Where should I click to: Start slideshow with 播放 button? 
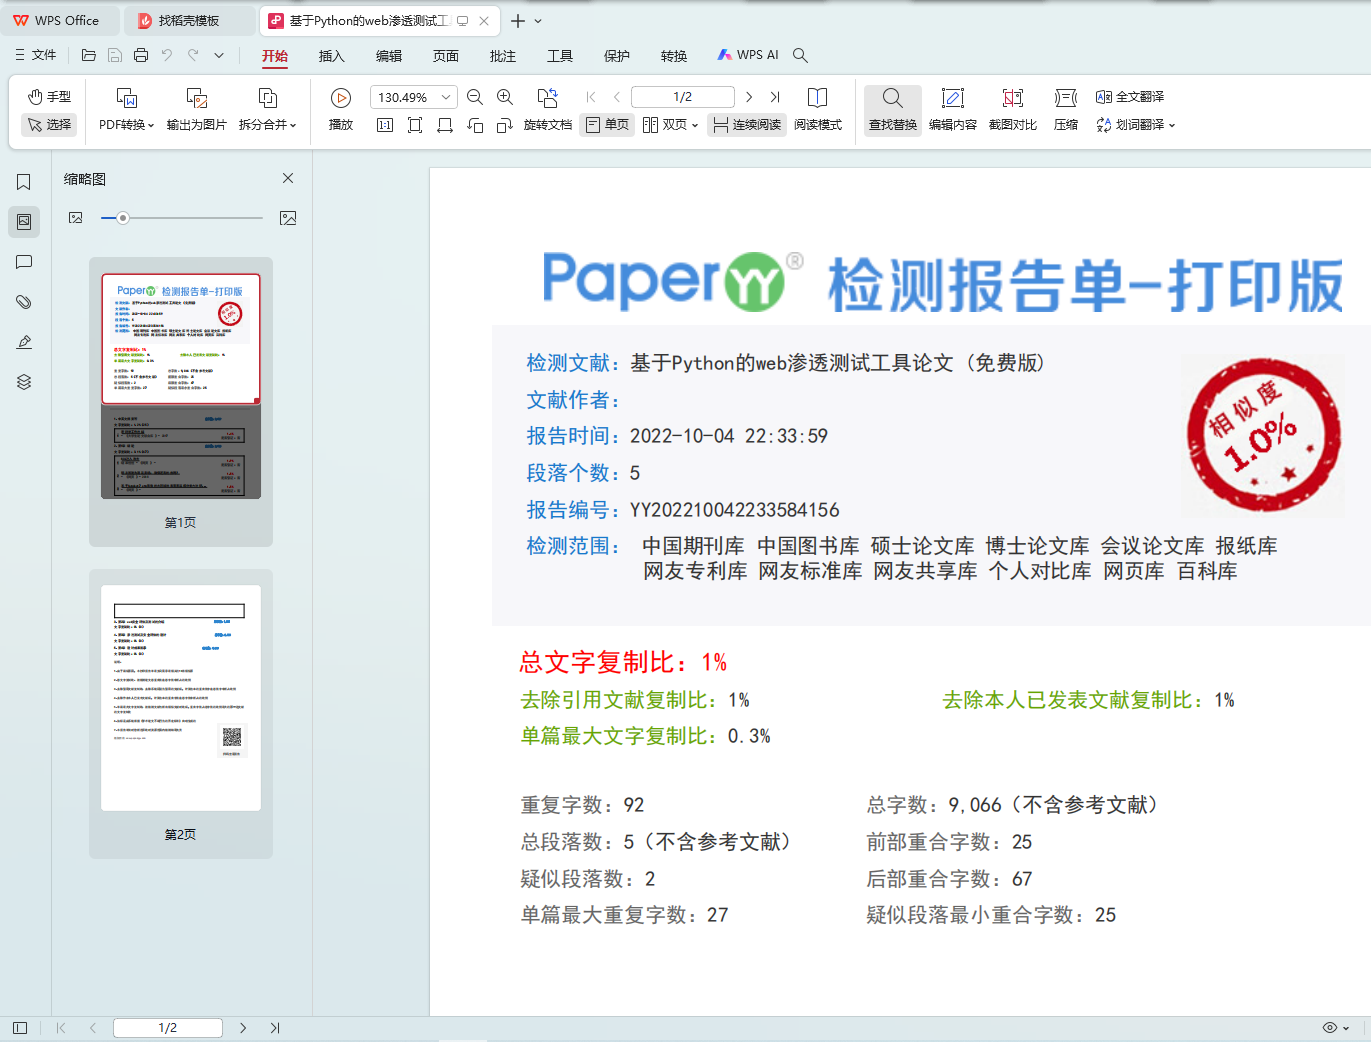[x=341, y=110]
